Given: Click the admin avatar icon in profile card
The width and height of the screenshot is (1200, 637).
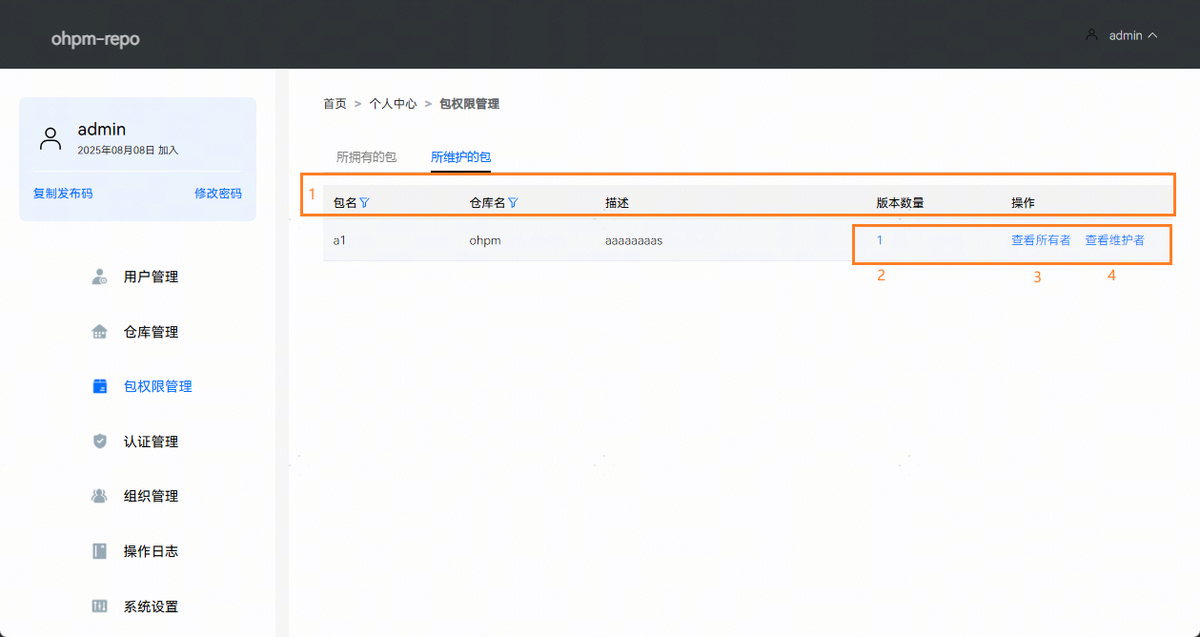Looking at the screenshot, I should (50, 138).
